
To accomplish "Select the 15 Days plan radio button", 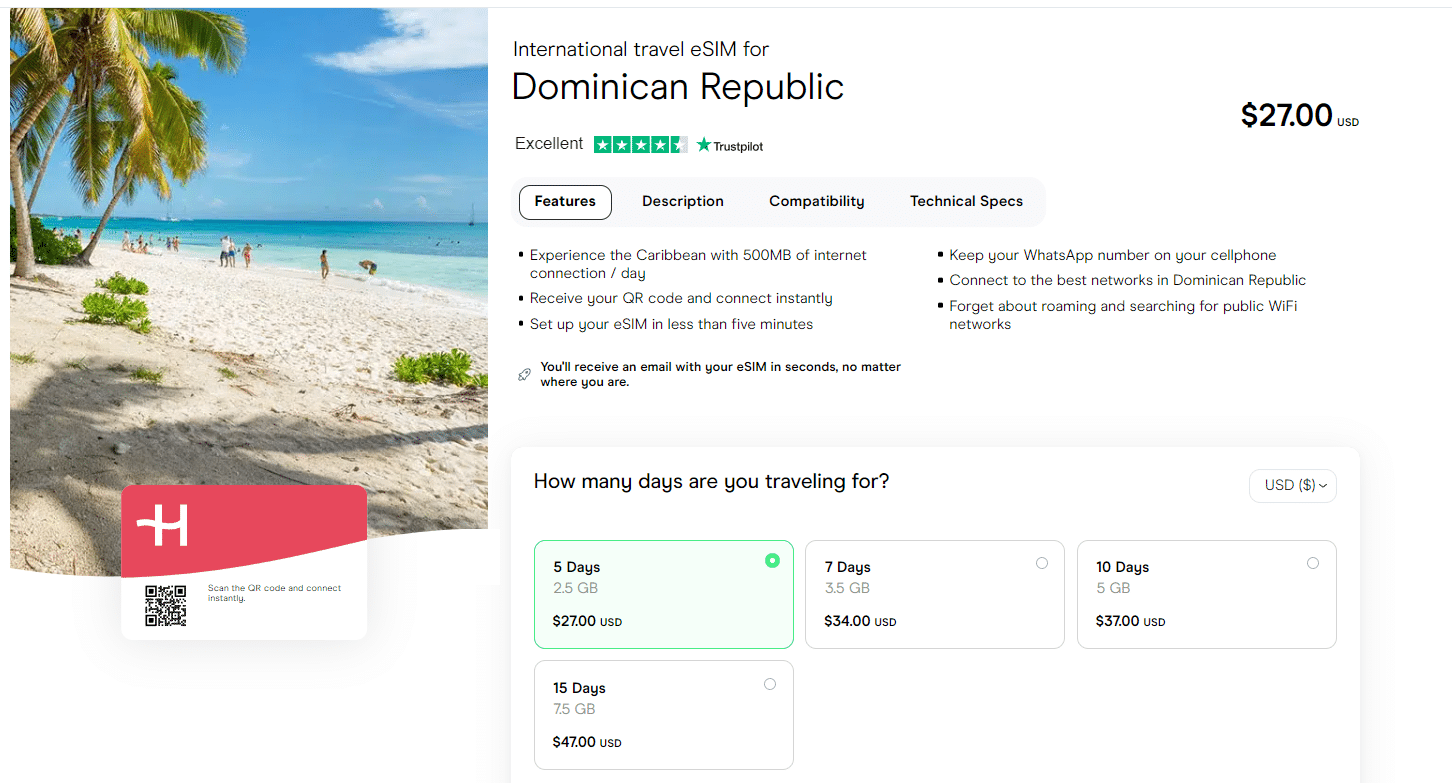I will pyautogui.click(x=770, y=684).
